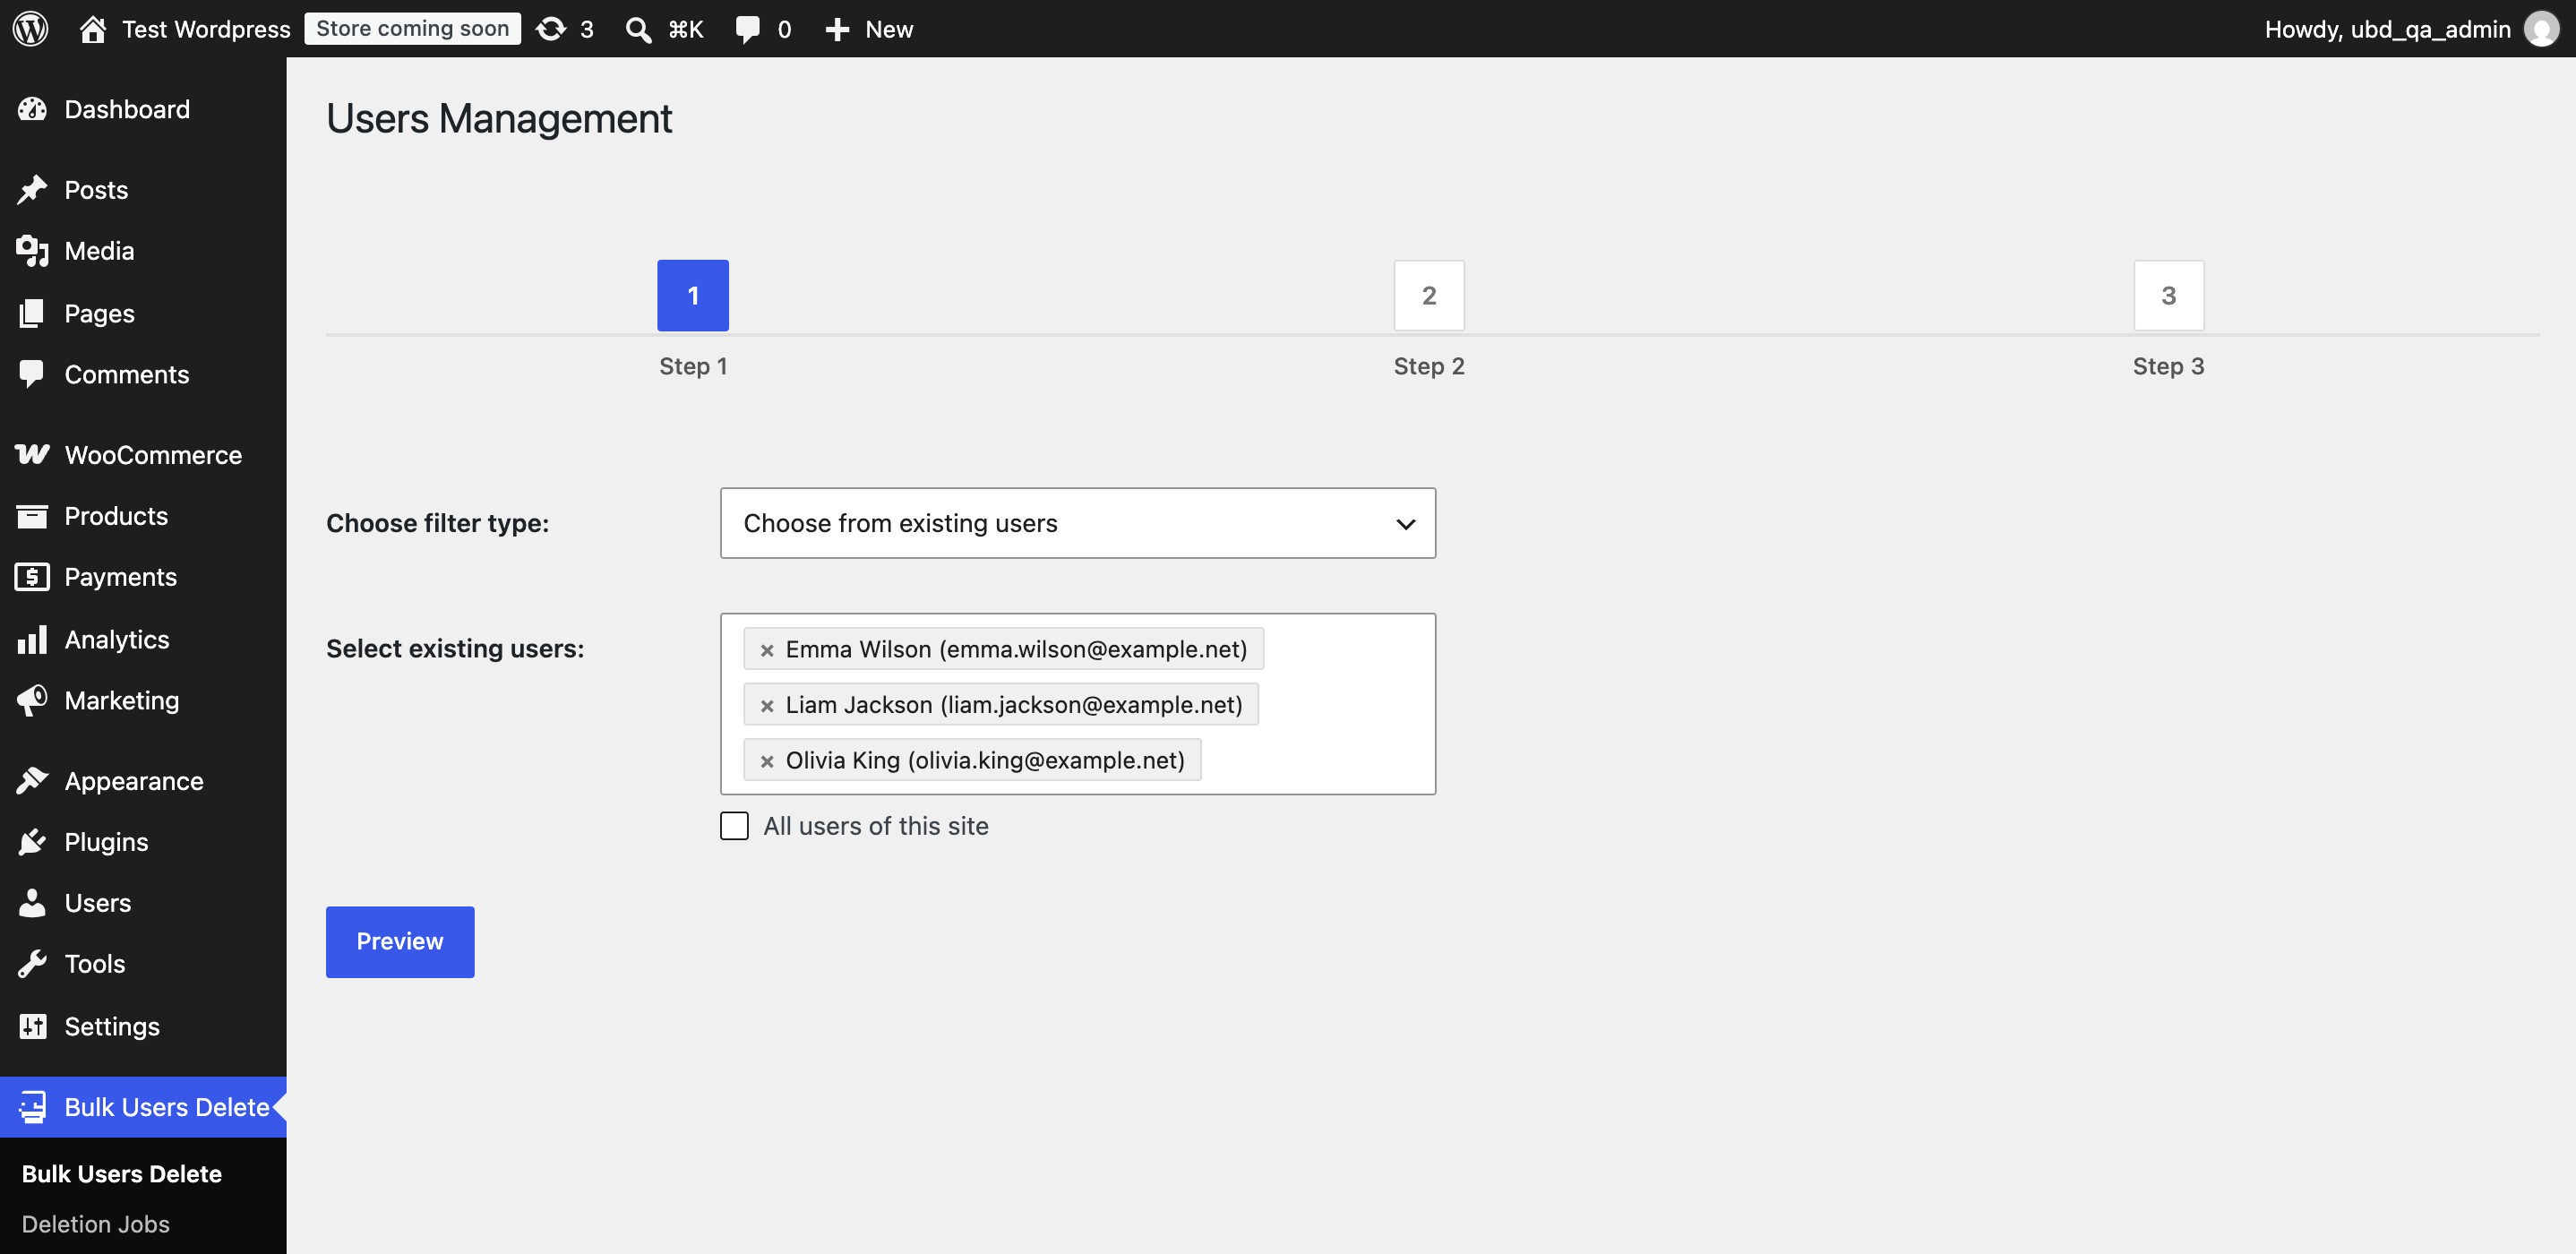Click the Preview button
This screenshot has height=1254, width=2576.
pyautogui.click(x=400, y=941)
